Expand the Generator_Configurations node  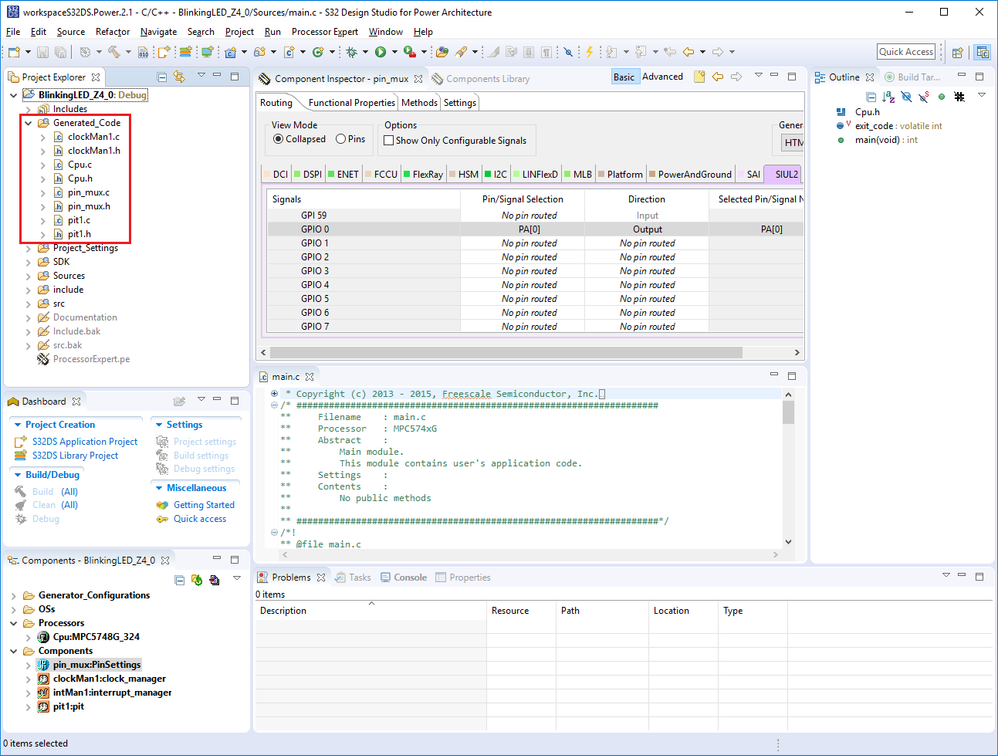pyautogui.click(x=14, y=595)
